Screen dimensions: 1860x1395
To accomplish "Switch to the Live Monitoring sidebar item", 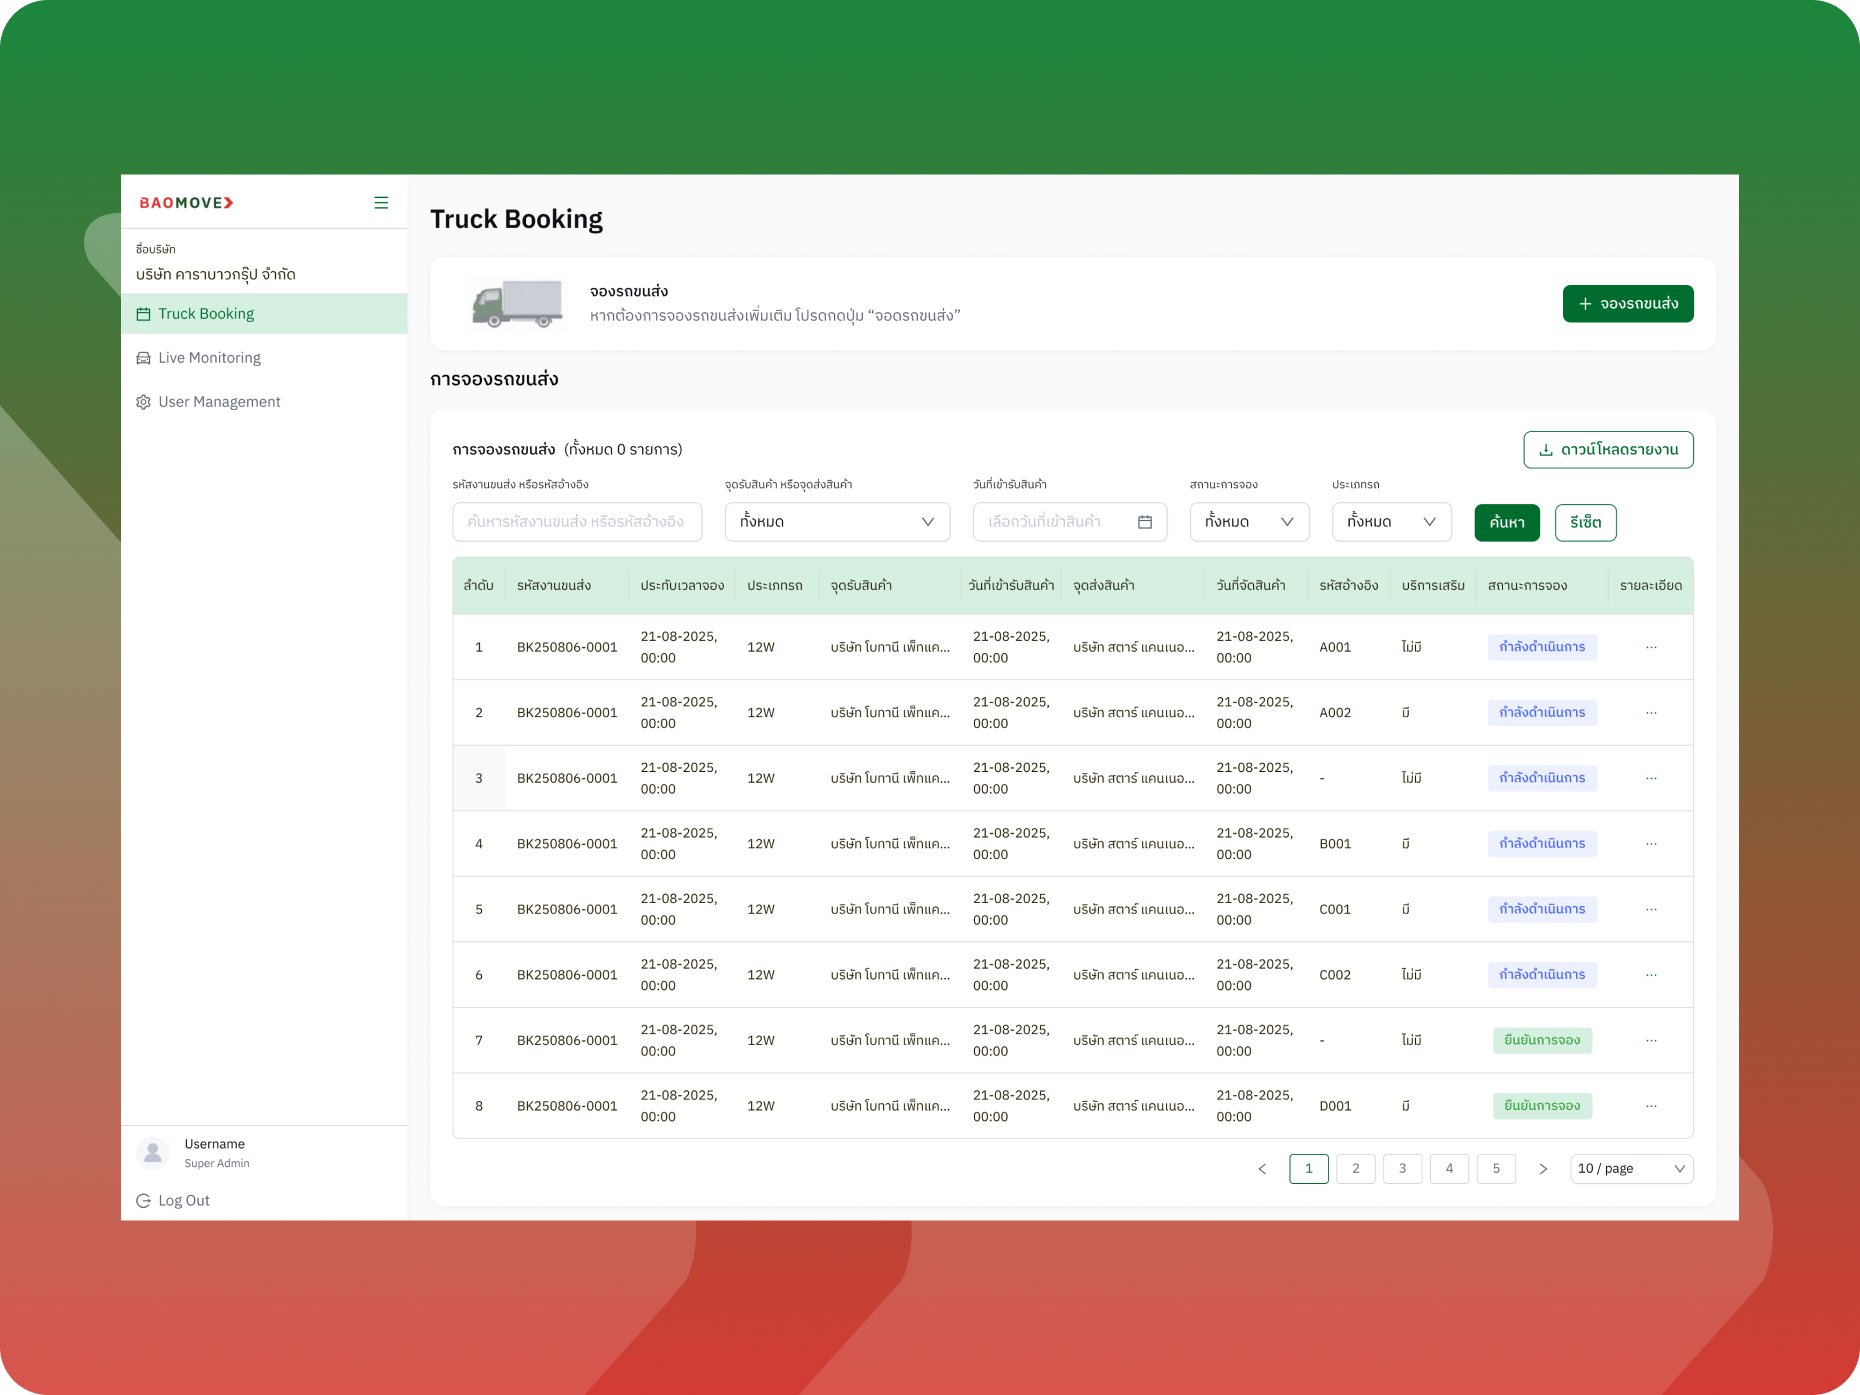I will coord(209,357).
